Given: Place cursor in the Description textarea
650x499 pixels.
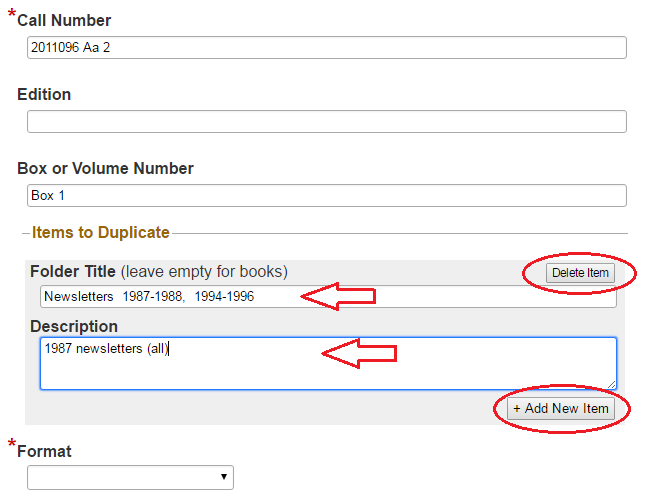Looking at the screenshot, I should coord(328,363).
